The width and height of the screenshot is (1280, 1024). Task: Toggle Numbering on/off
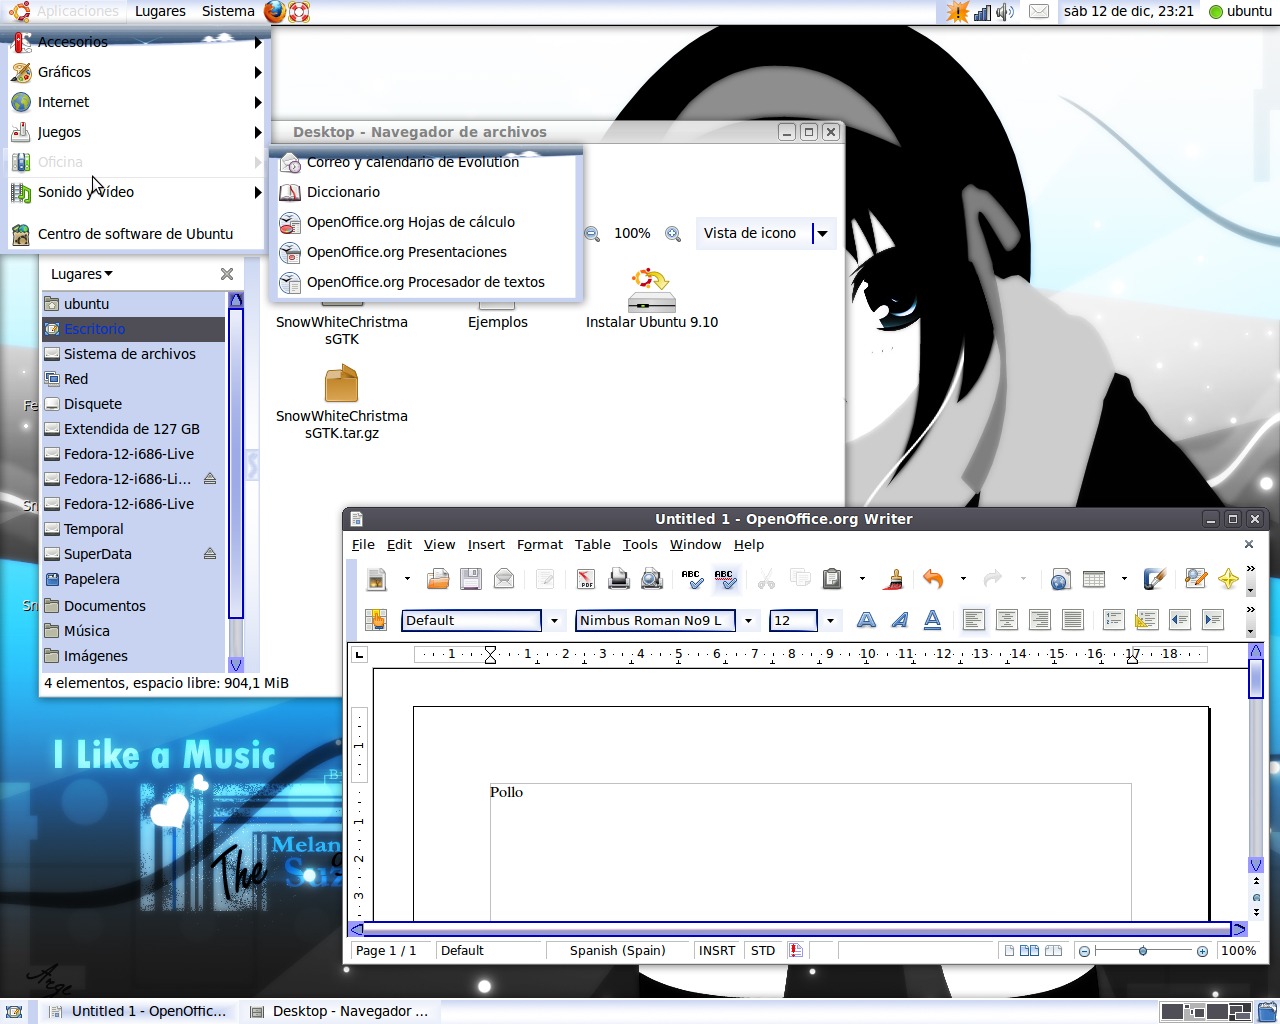(x=1113, y=620)
